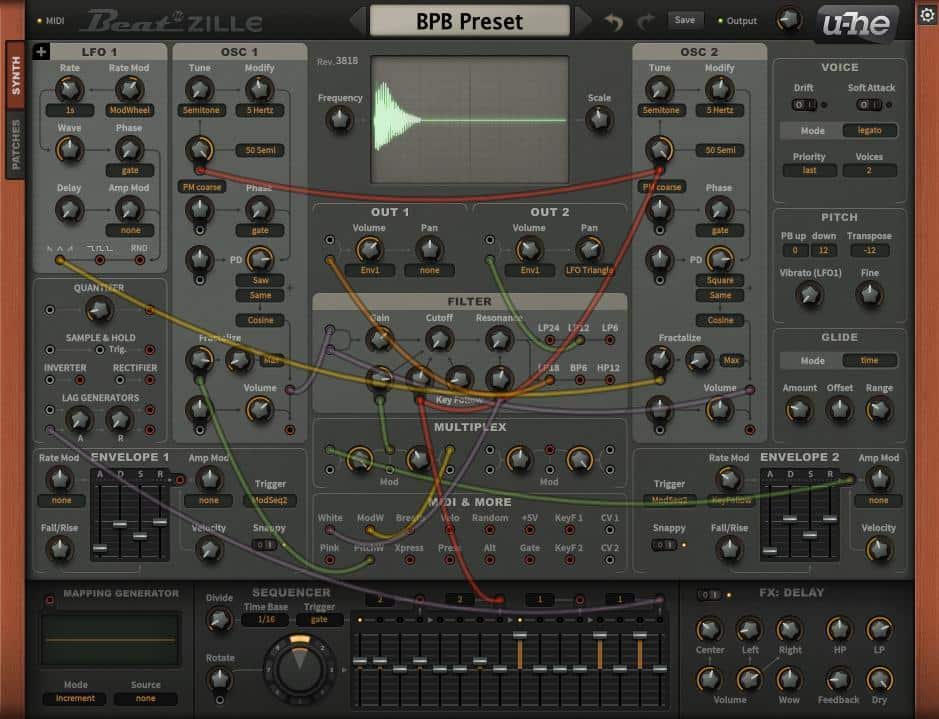This screenshot has height=719, width=939.
Task: Click the undo arrow icon
Action: coord(614,20)
